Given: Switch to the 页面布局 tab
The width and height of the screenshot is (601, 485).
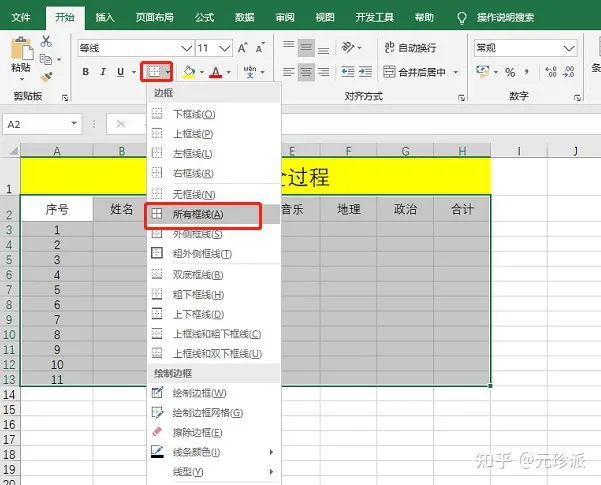Looking at the screenshot, I should (x=154, y=17).
